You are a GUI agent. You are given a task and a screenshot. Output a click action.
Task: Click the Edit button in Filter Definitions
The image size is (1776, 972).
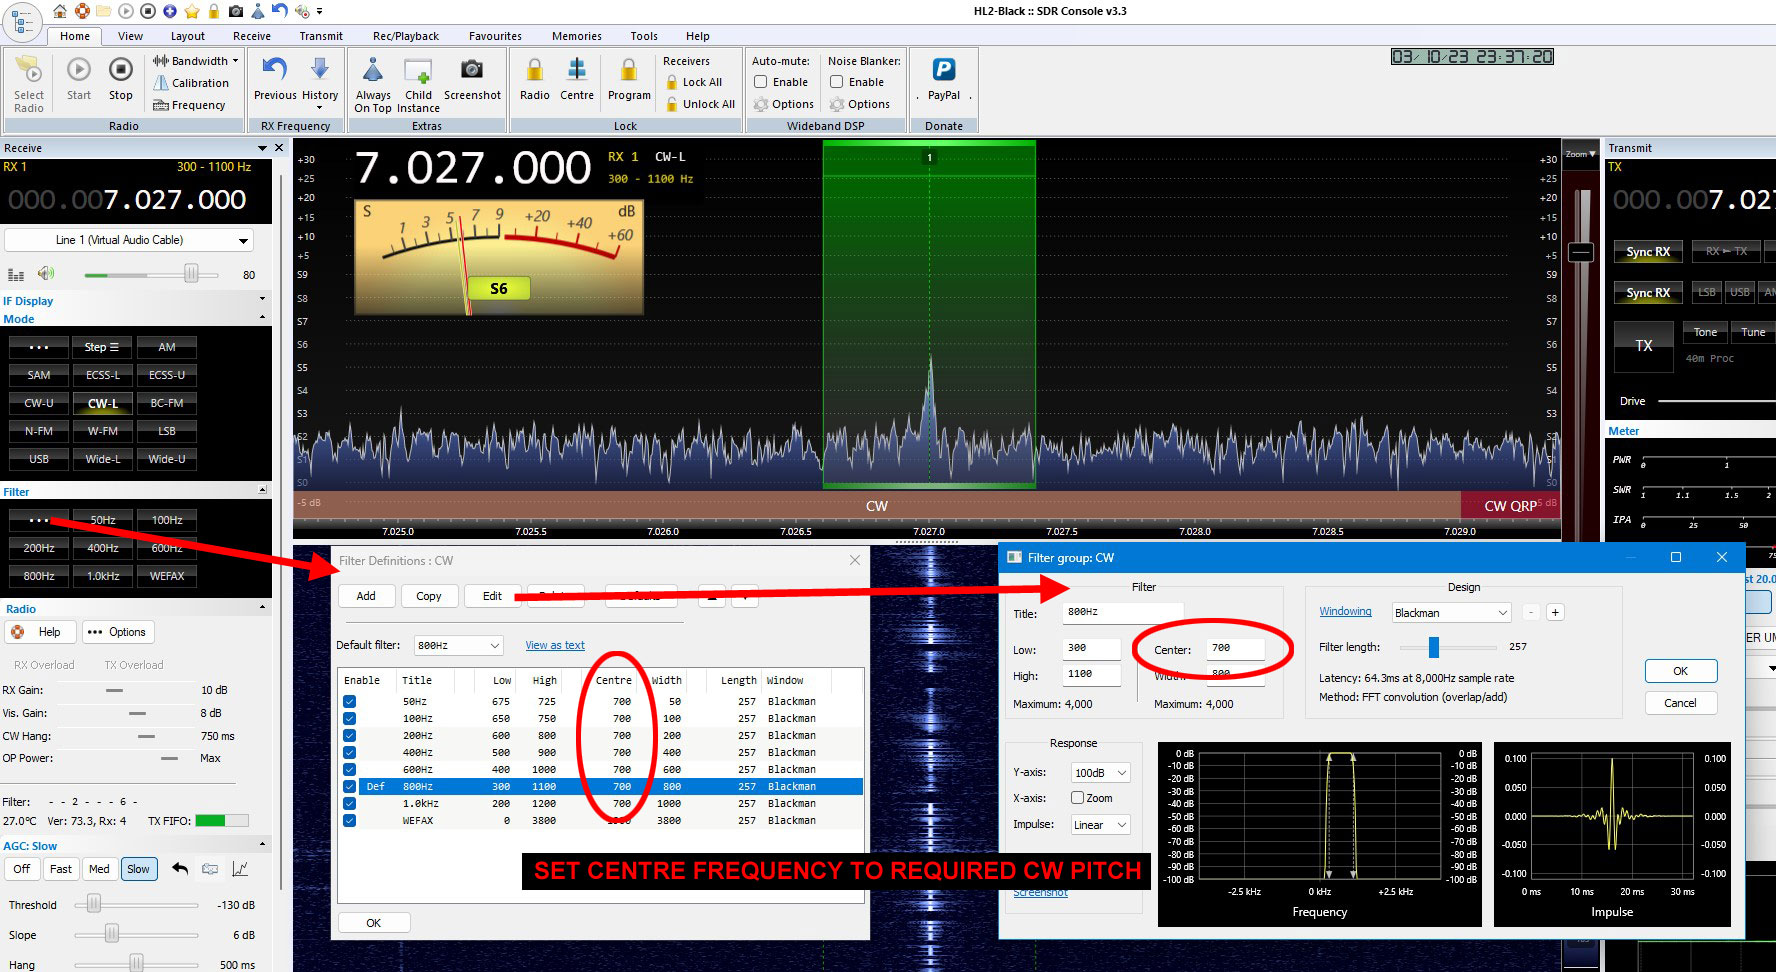(x=492, y=596)
